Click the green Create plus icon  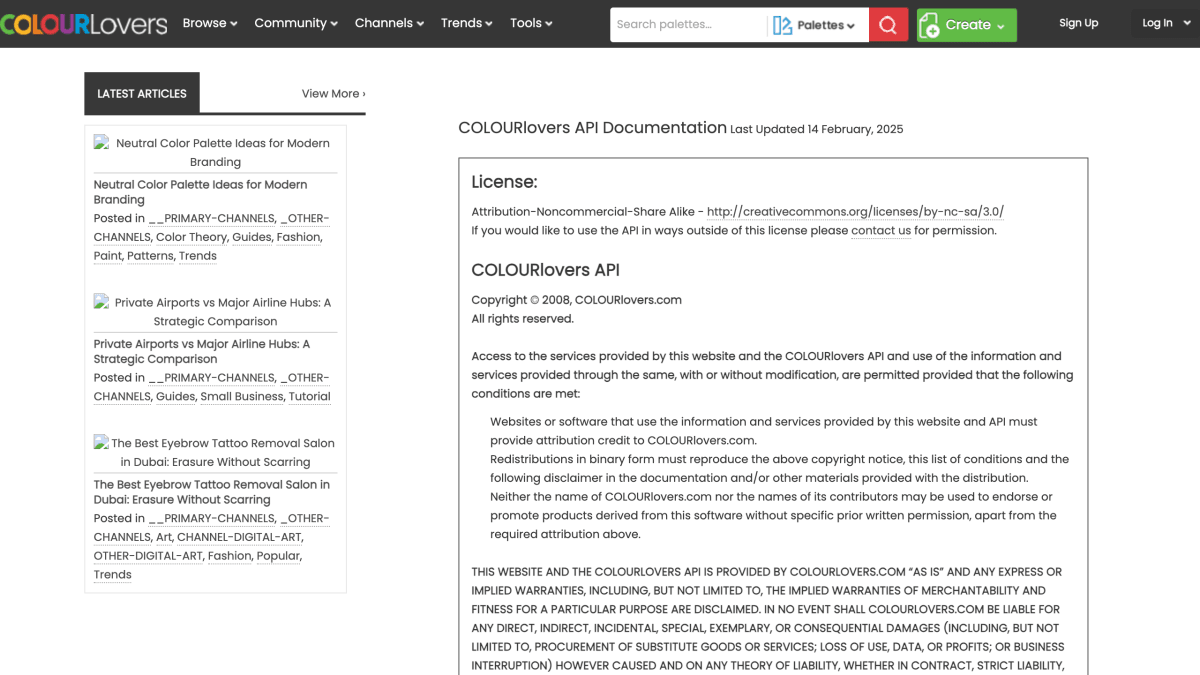pos(929,25)
